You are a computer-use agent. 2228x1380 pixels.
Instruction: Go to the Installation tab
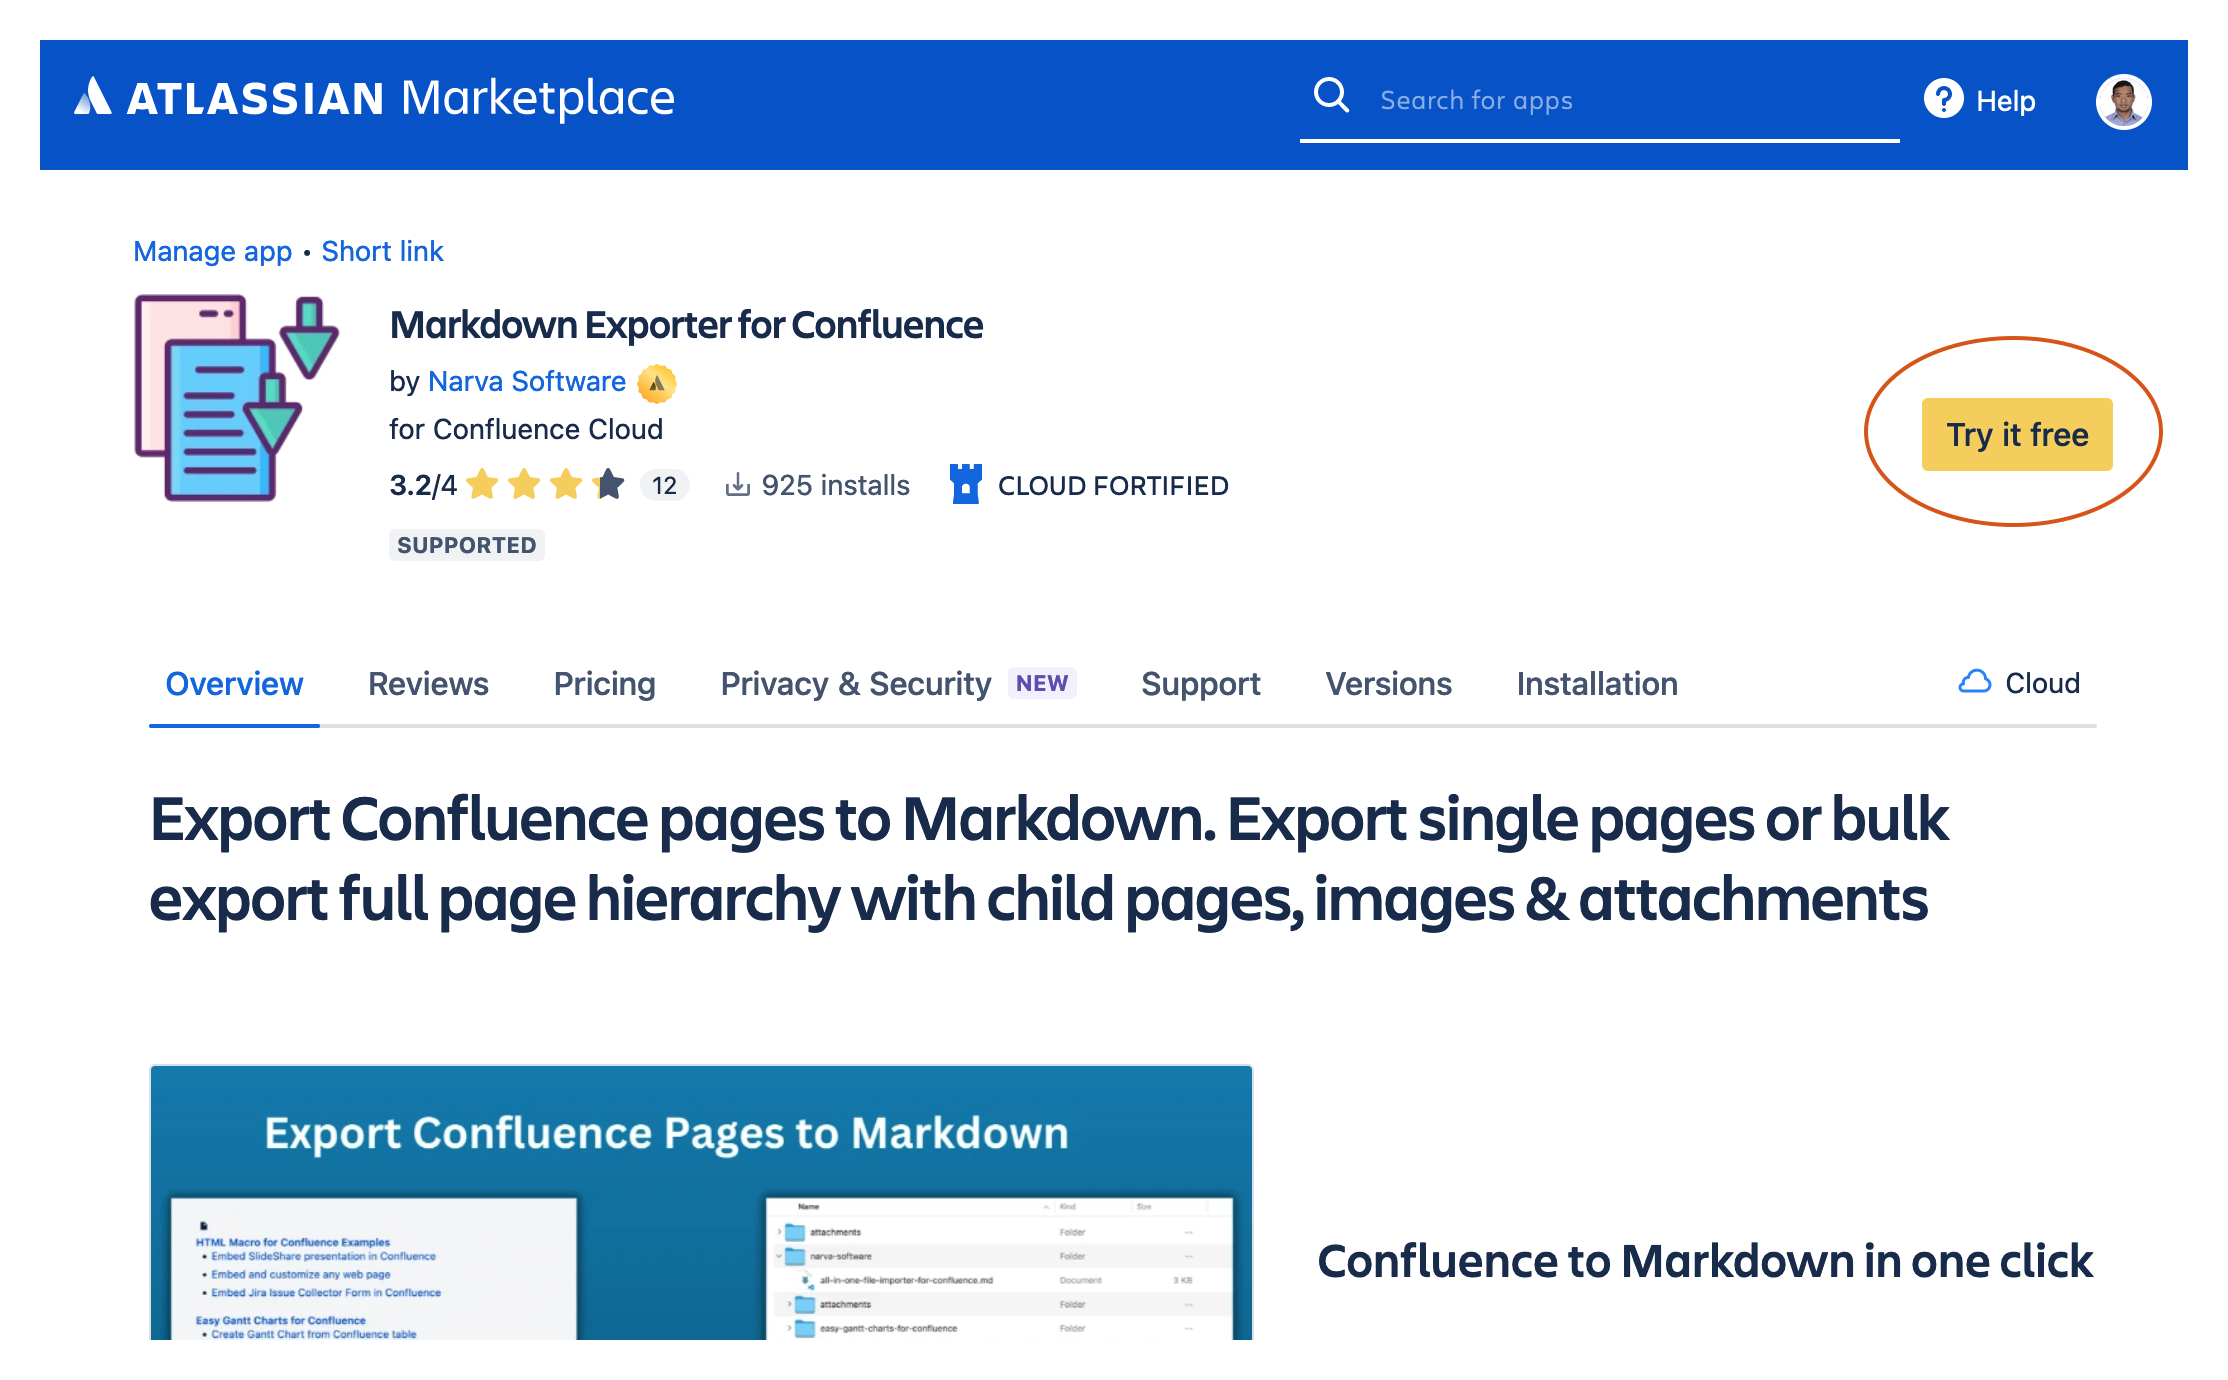[1597, 684]
